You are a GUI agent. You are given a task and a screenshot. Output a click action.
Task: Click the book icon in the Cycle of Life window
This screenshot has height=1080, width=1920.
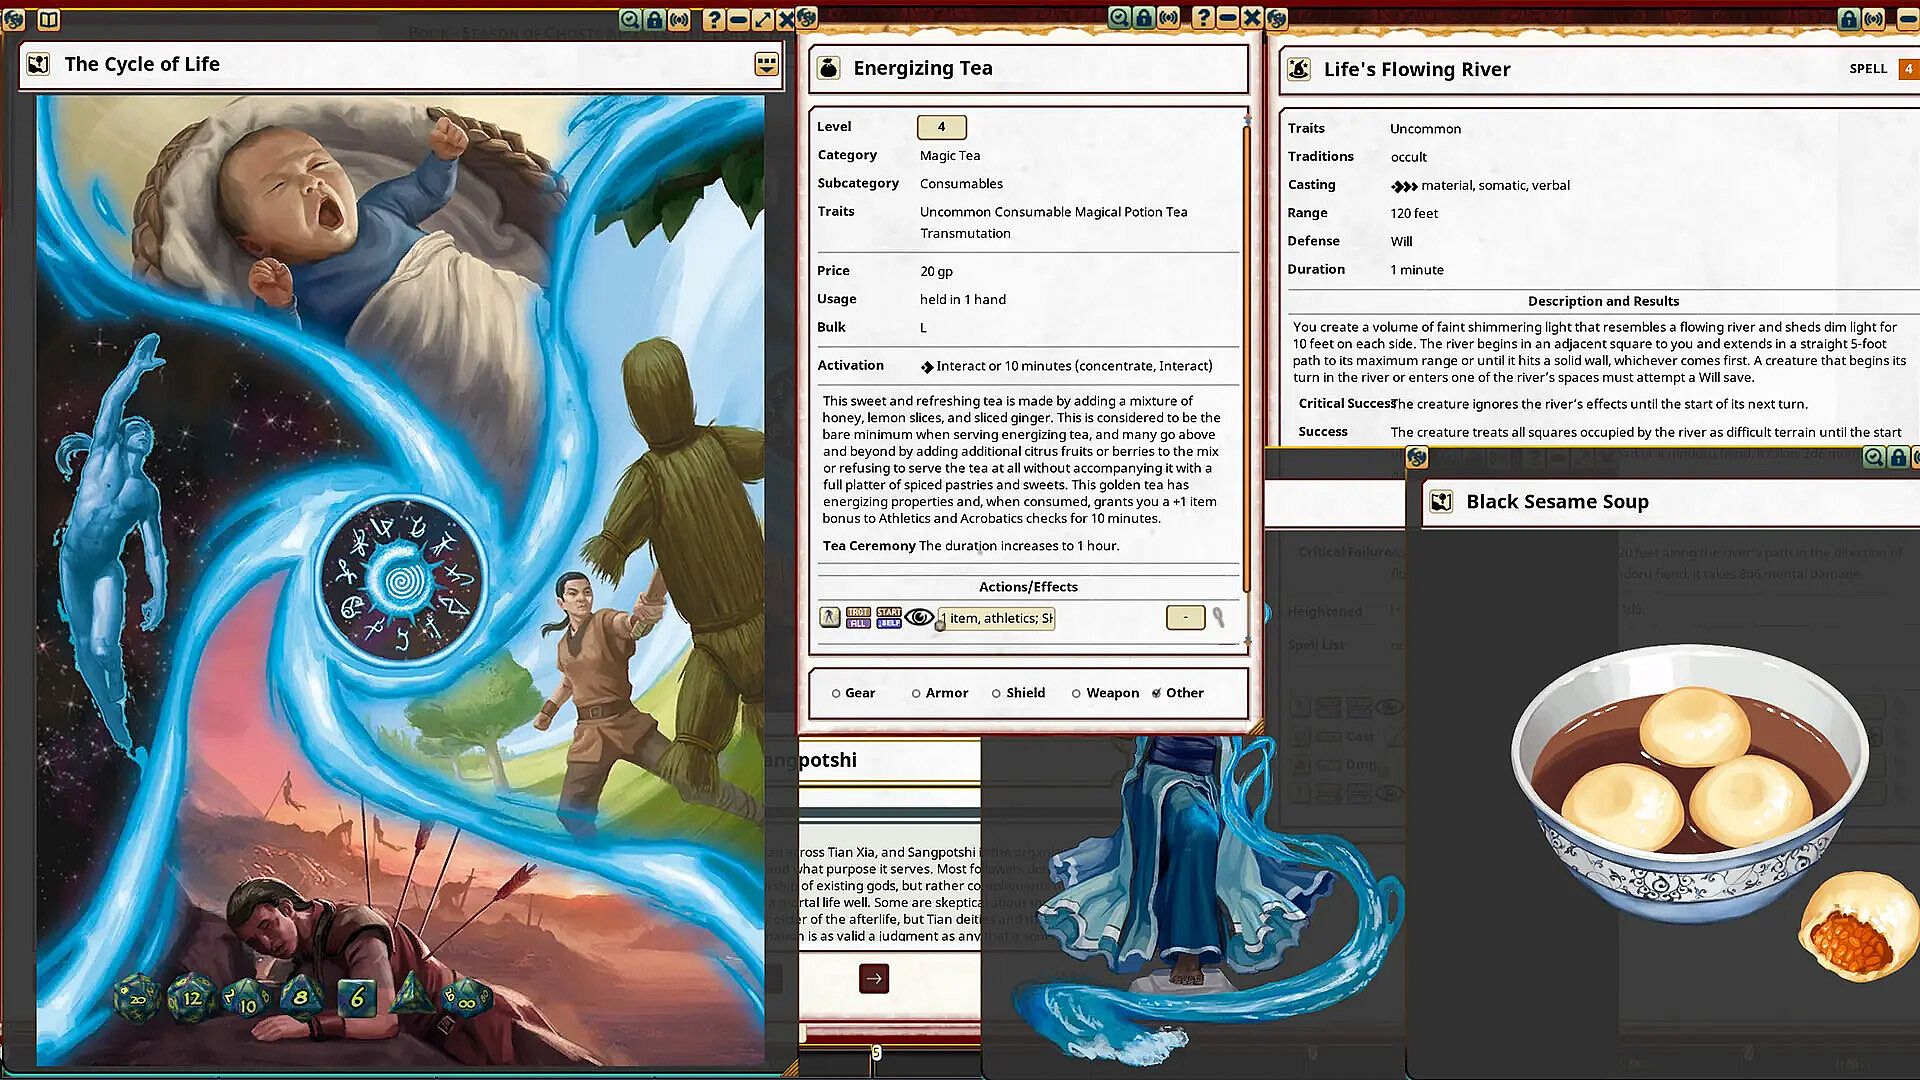tap(48, 19)
